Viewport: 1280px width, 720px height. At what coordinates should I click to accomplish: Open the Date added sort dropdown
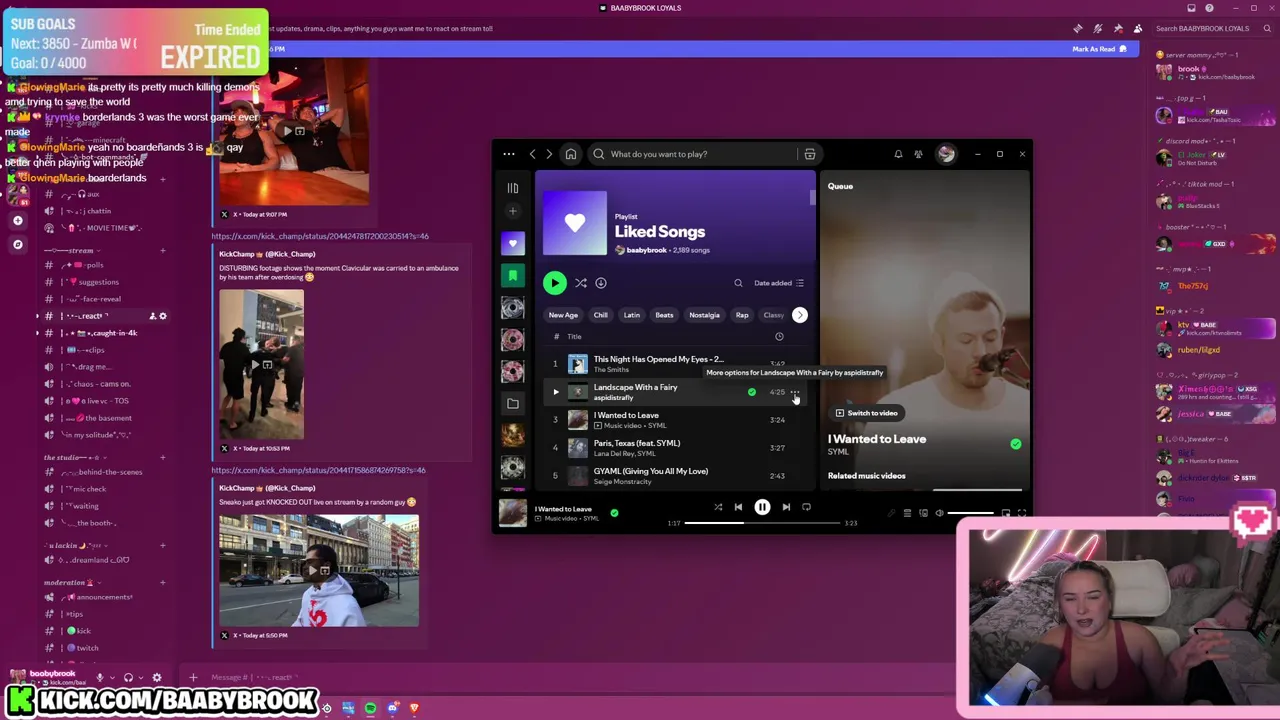779,283
